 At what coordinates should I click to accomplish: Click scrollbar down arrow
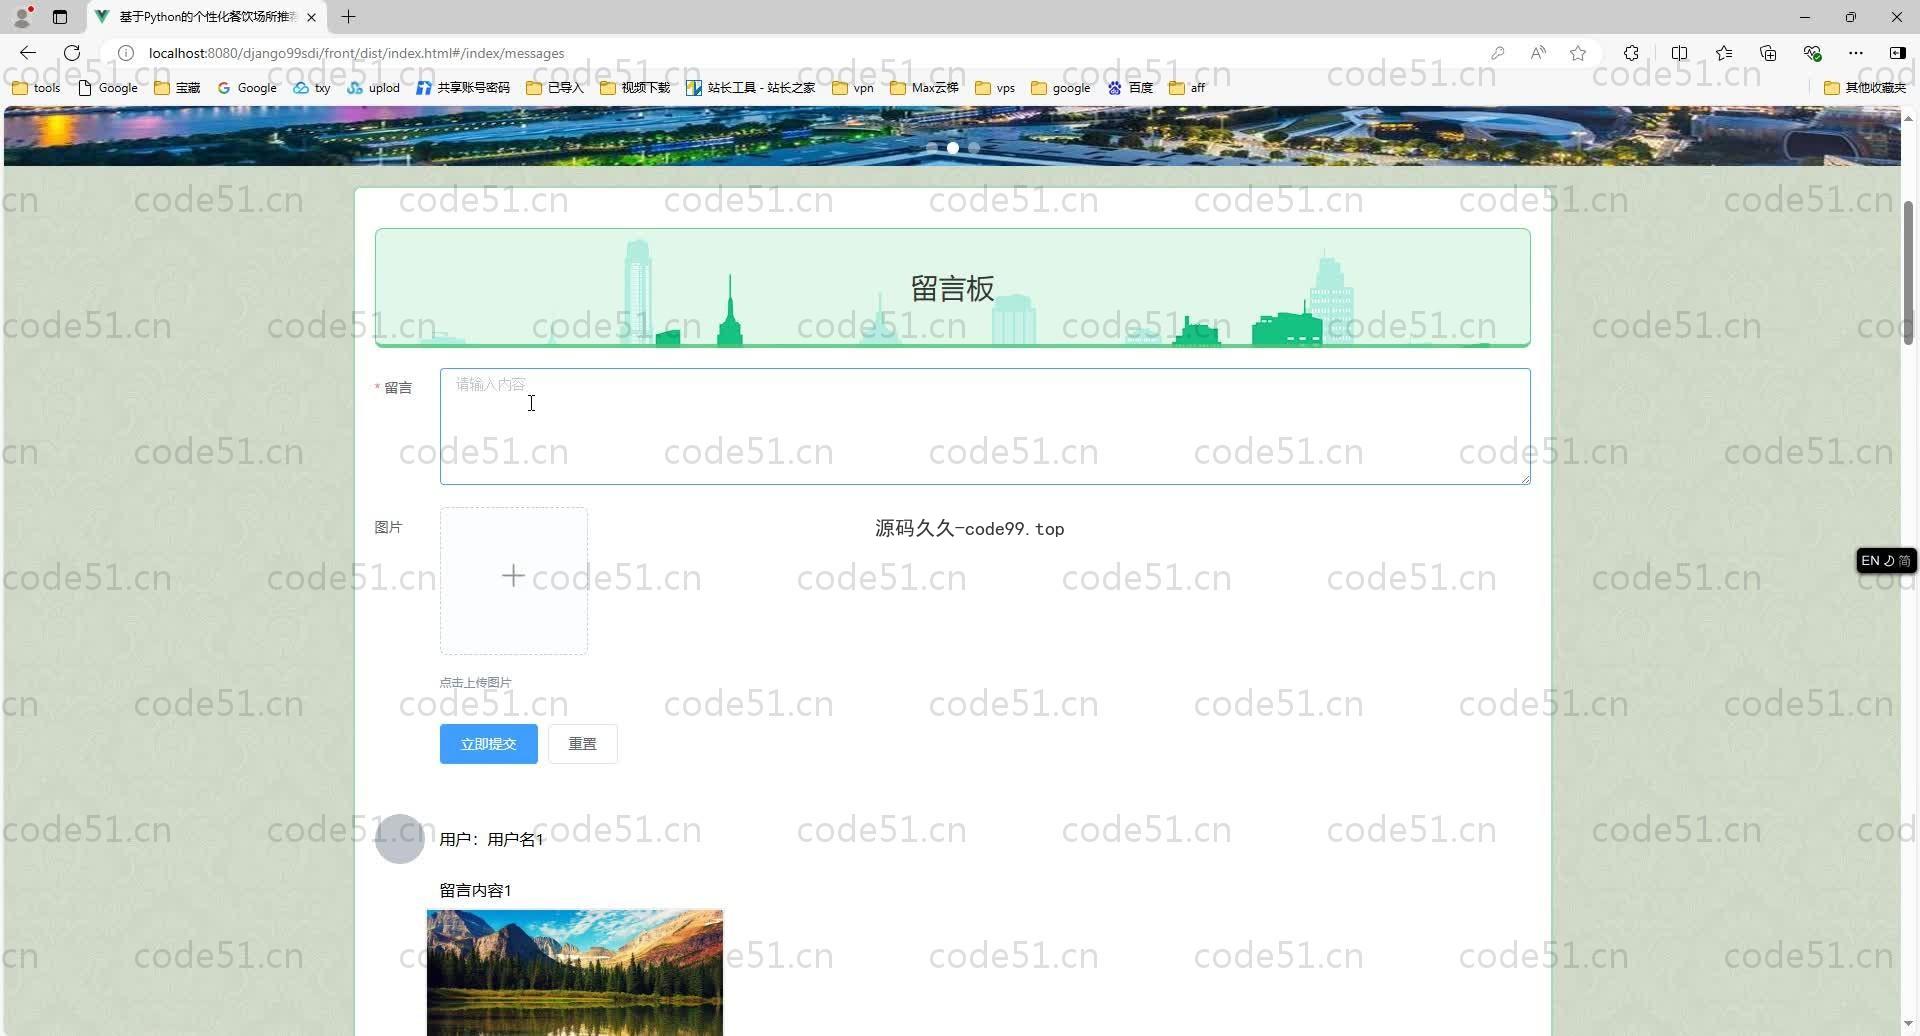tap(1908, 1024)
